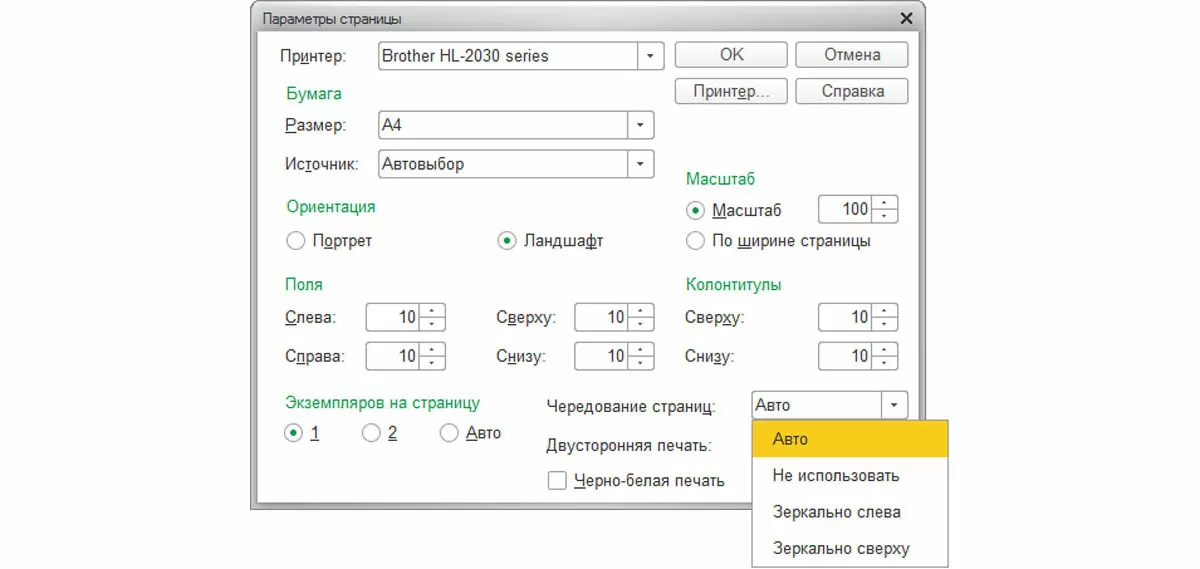This screenshot has height=569, width=1200.
Task: Select Портрет orientation
Action: (x=294, y=241)
